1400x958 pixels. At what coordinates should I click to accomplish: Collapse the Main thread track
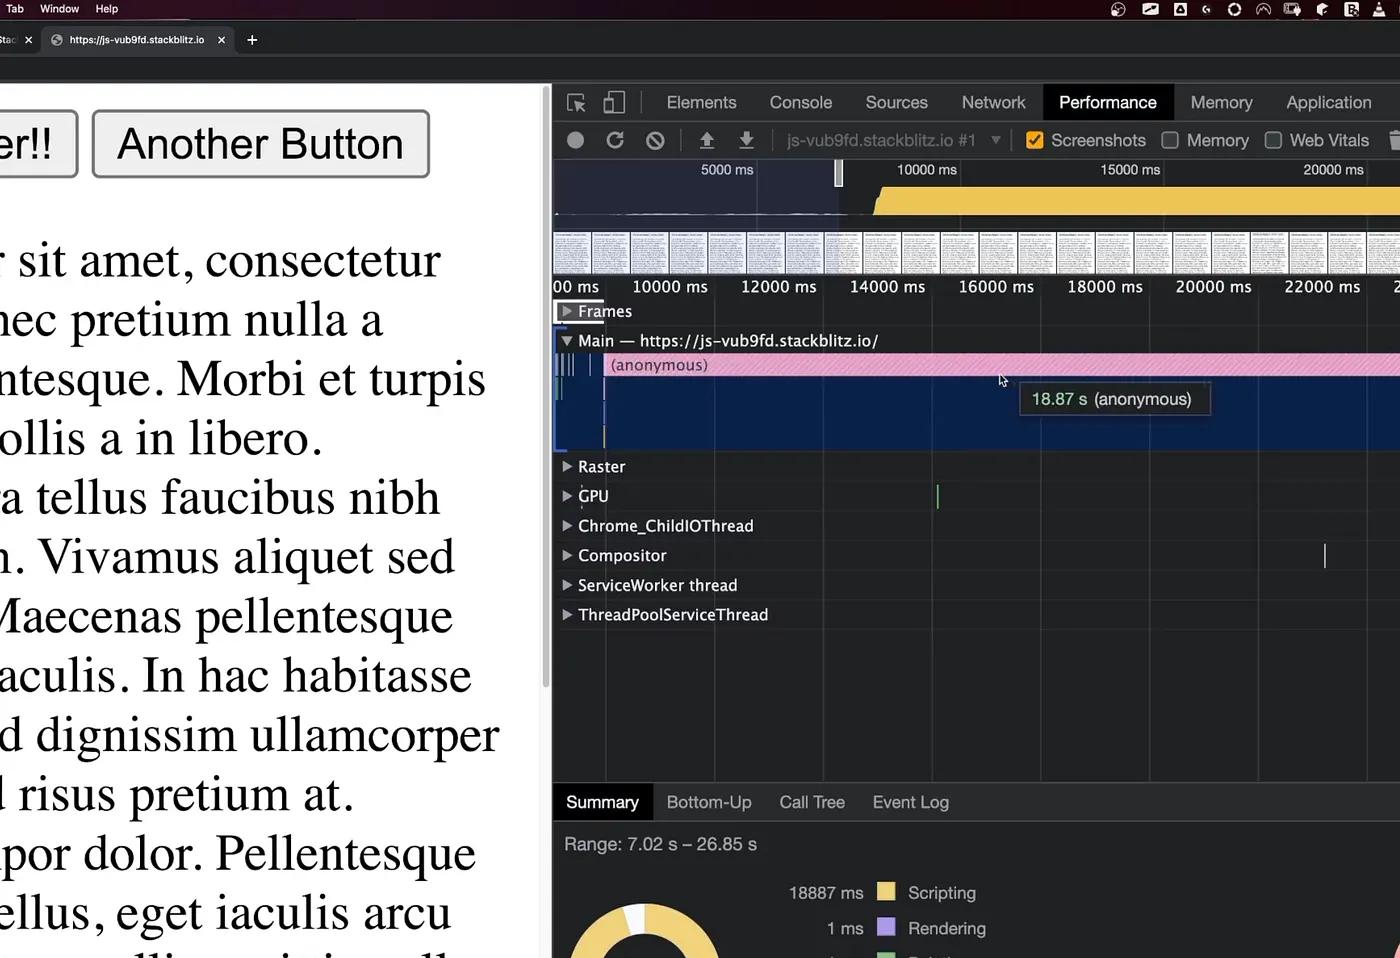point(566,340)
